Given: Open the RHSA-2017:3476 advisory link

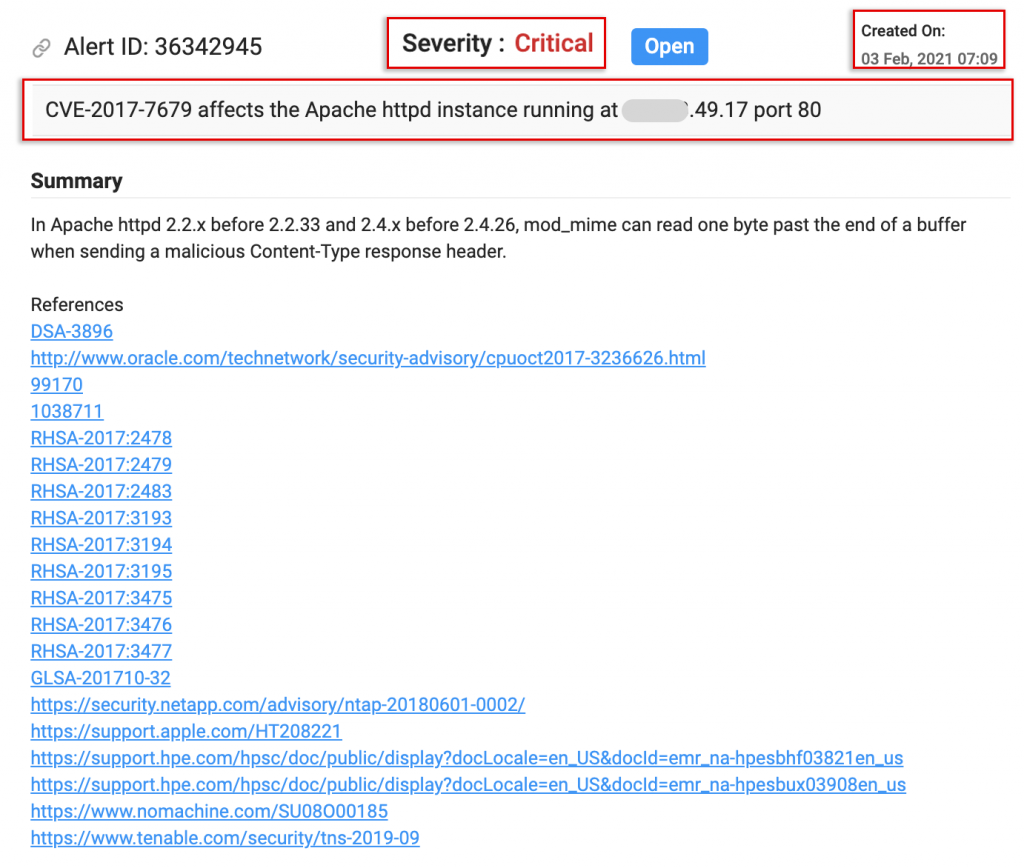Looking at the screenshot, I should pos(101,625).
